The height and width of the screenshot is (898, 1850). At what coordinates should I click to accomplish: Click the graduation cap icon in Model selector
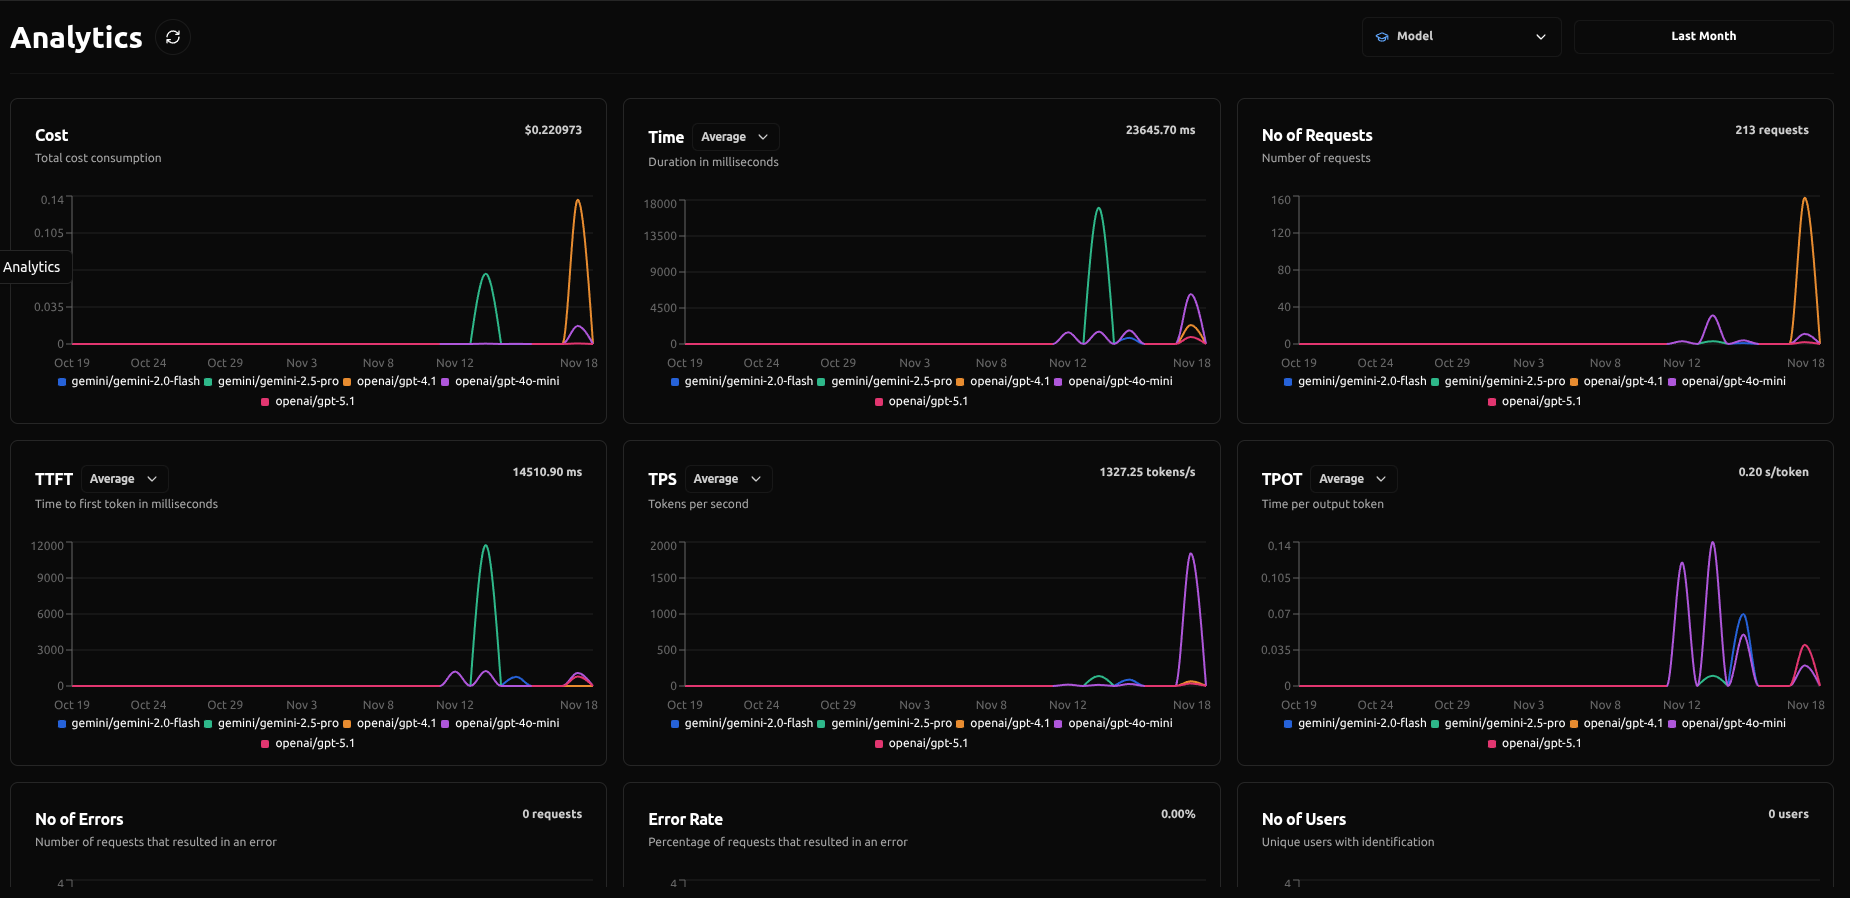pos(1382,37)
